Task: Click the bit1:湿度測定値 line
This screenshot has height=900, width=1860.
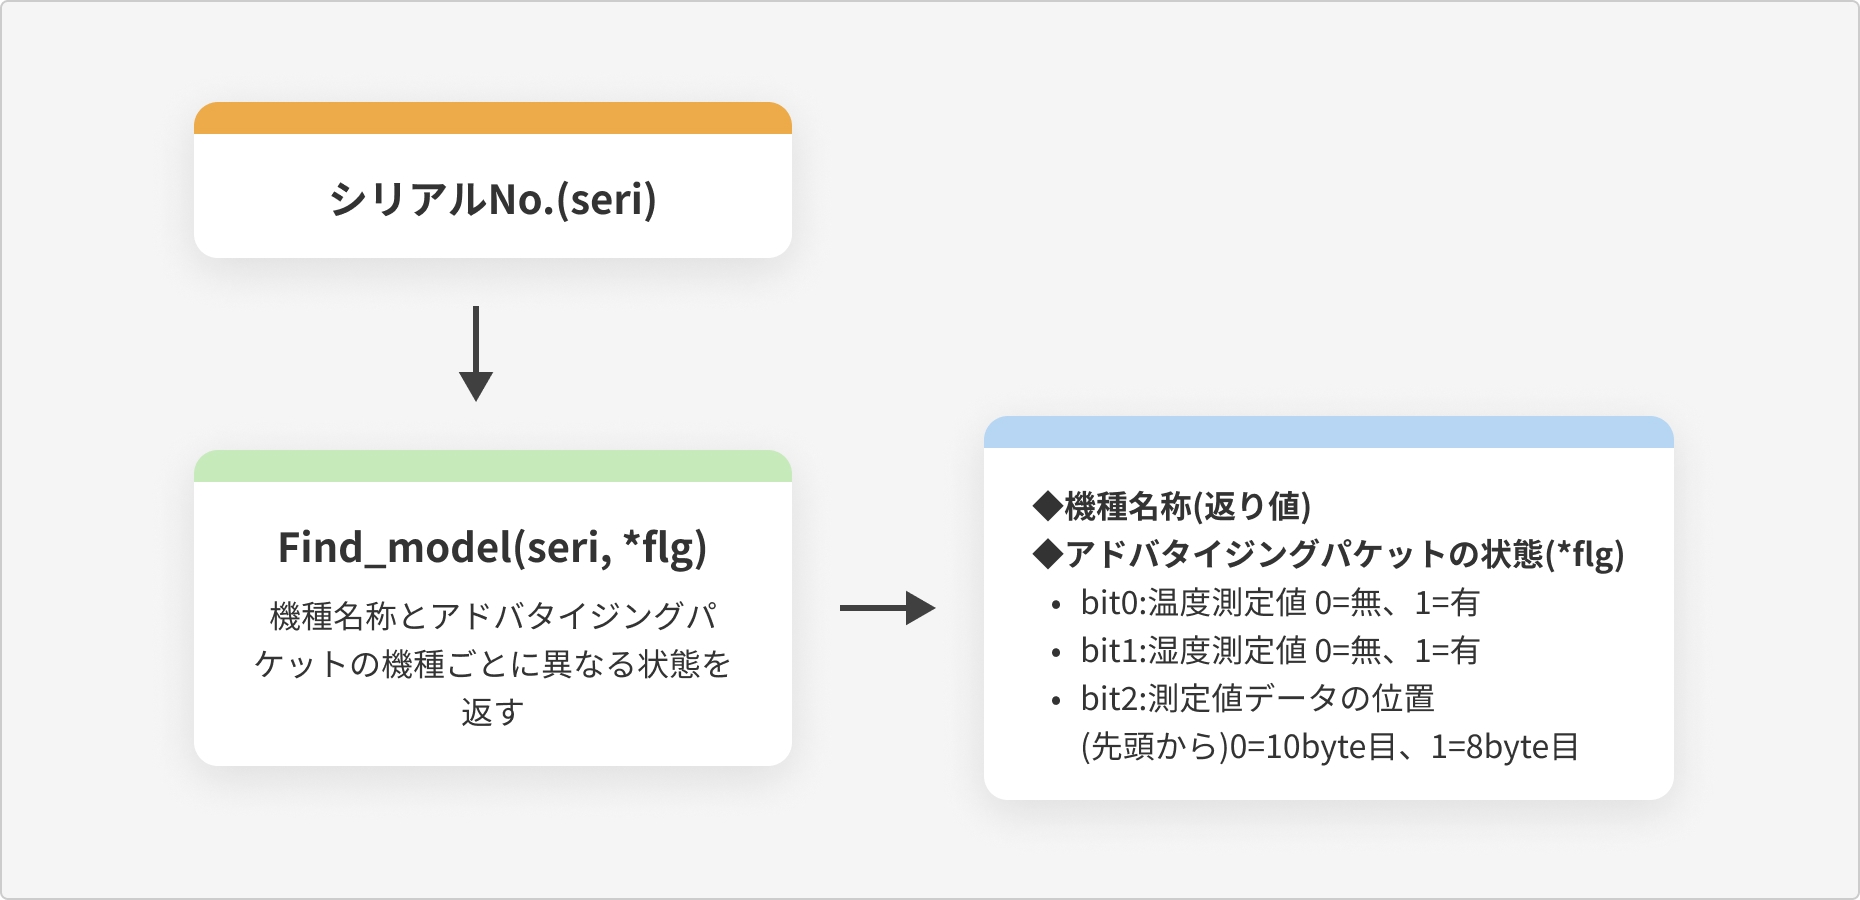Action: (x=1280, y=651)
